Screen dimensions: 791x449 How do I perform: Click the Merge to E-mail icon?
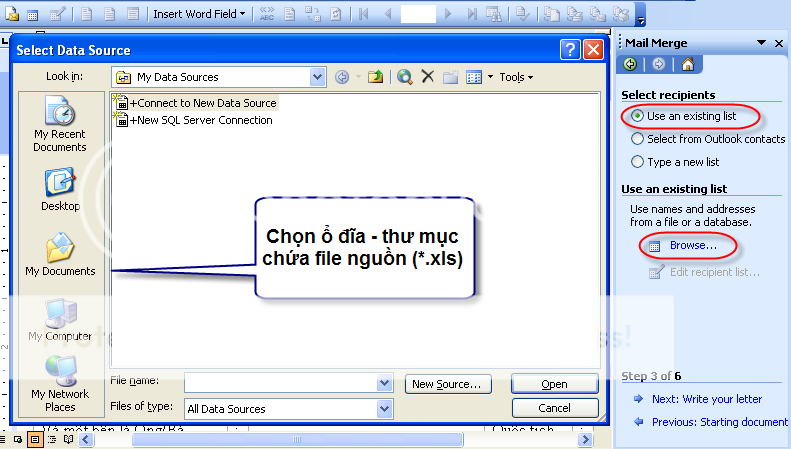point(598,14)
